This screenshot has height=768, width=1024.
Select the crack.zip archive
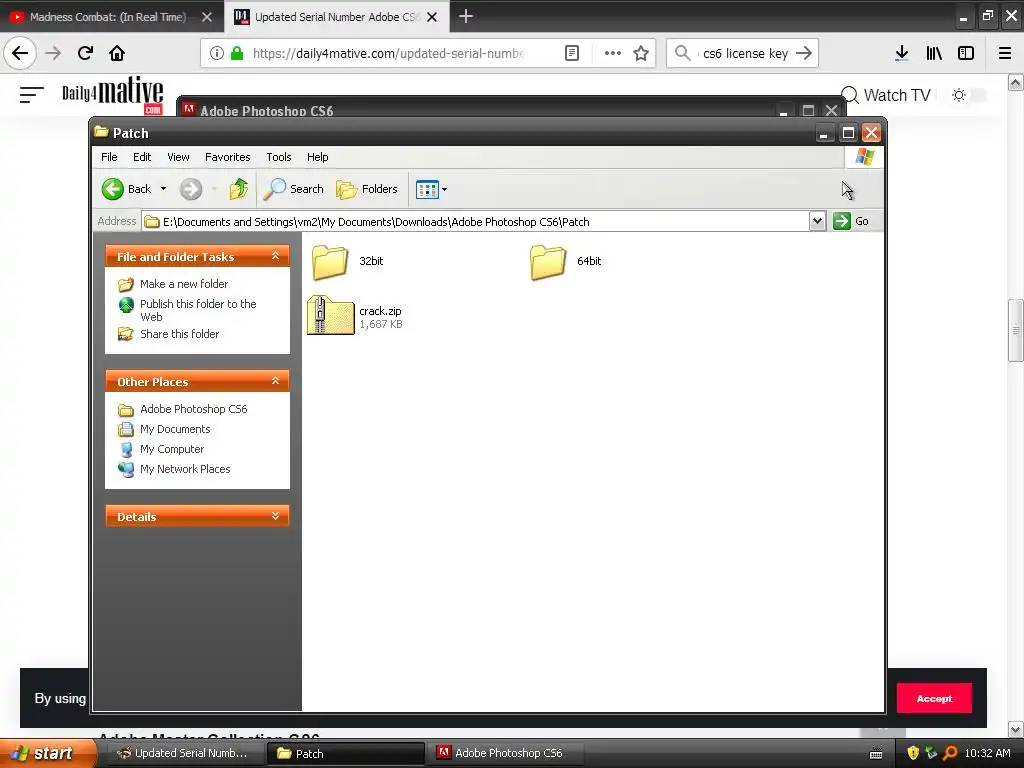(355, 316)
